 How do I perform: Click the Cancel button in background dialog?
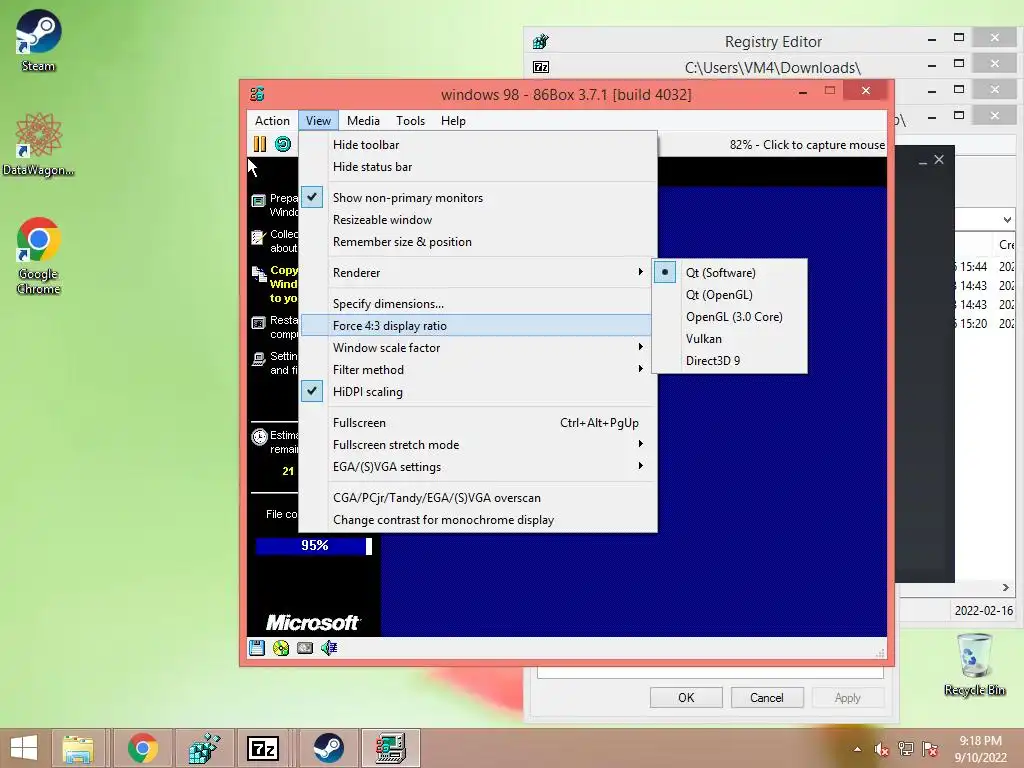pos(767,697)
